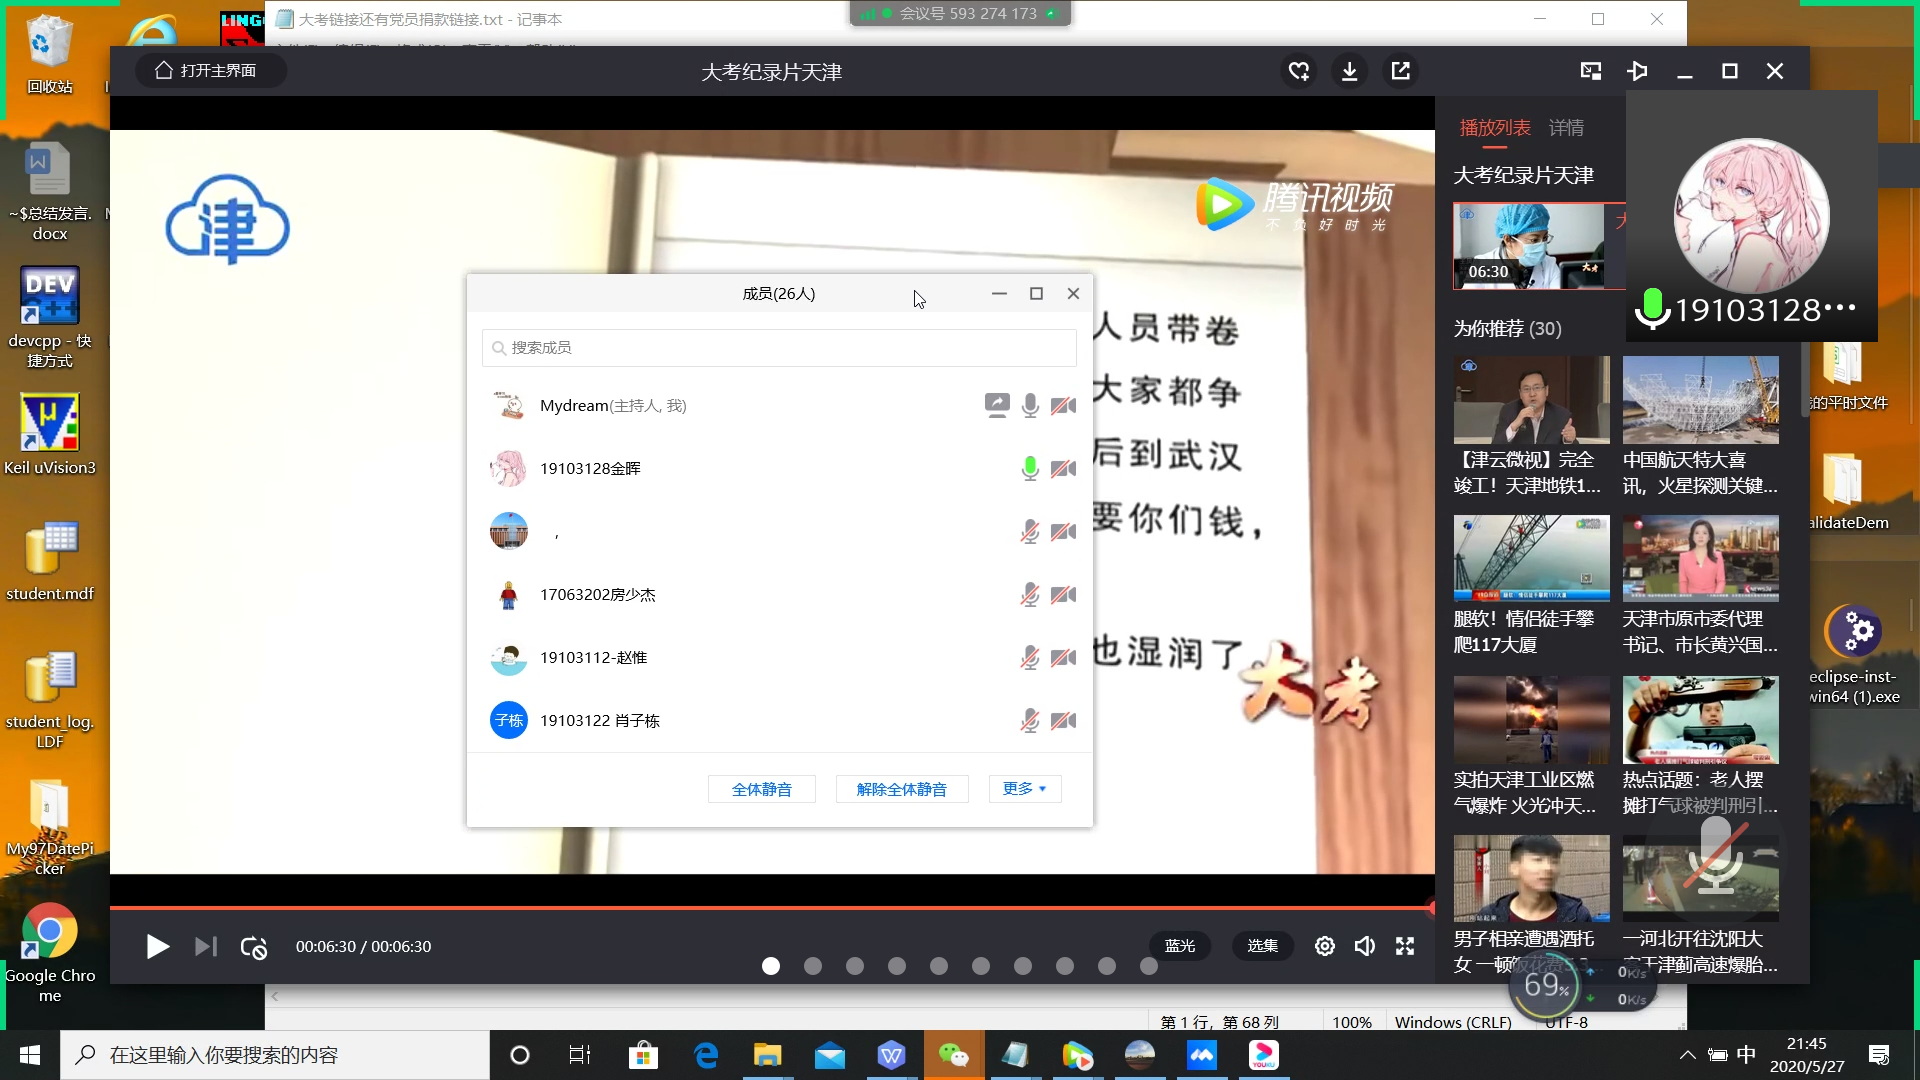Switch to the 详情 tab
Image resolution: width=1920 pixels, height=1080 pixels.
pos(1565,127)
